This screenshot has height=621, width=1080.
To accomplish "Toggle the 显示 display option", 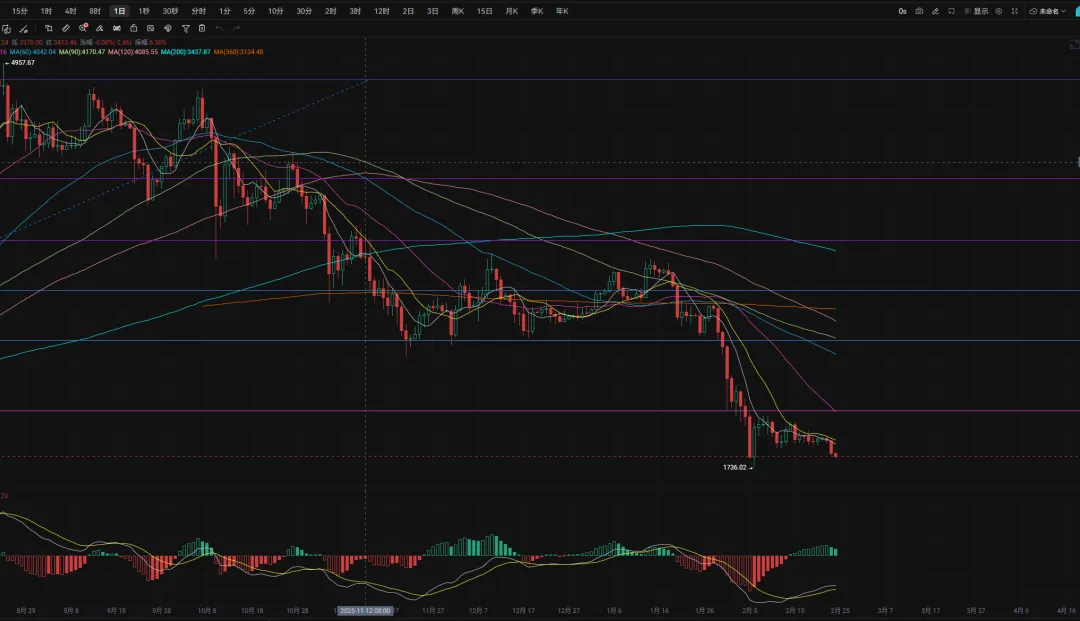I will pos(976,11).
